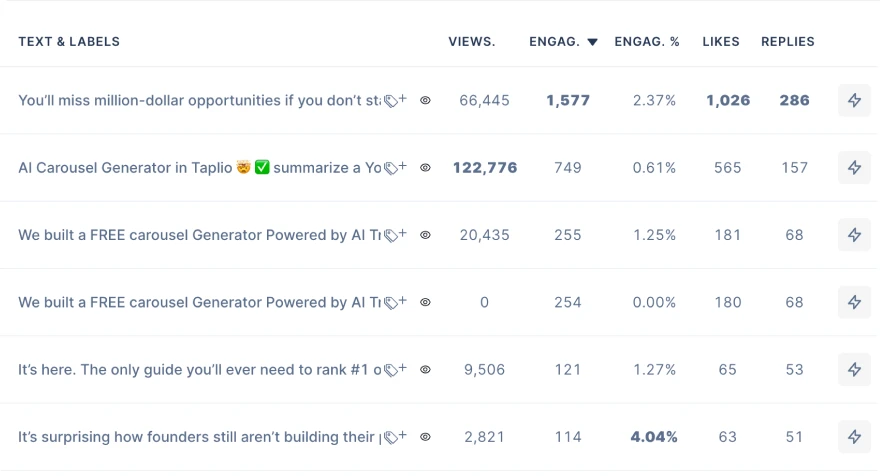This screenshot has width=880, height=476.
Task: Click lightning bolt for founders post row
Action: [854, 437]
